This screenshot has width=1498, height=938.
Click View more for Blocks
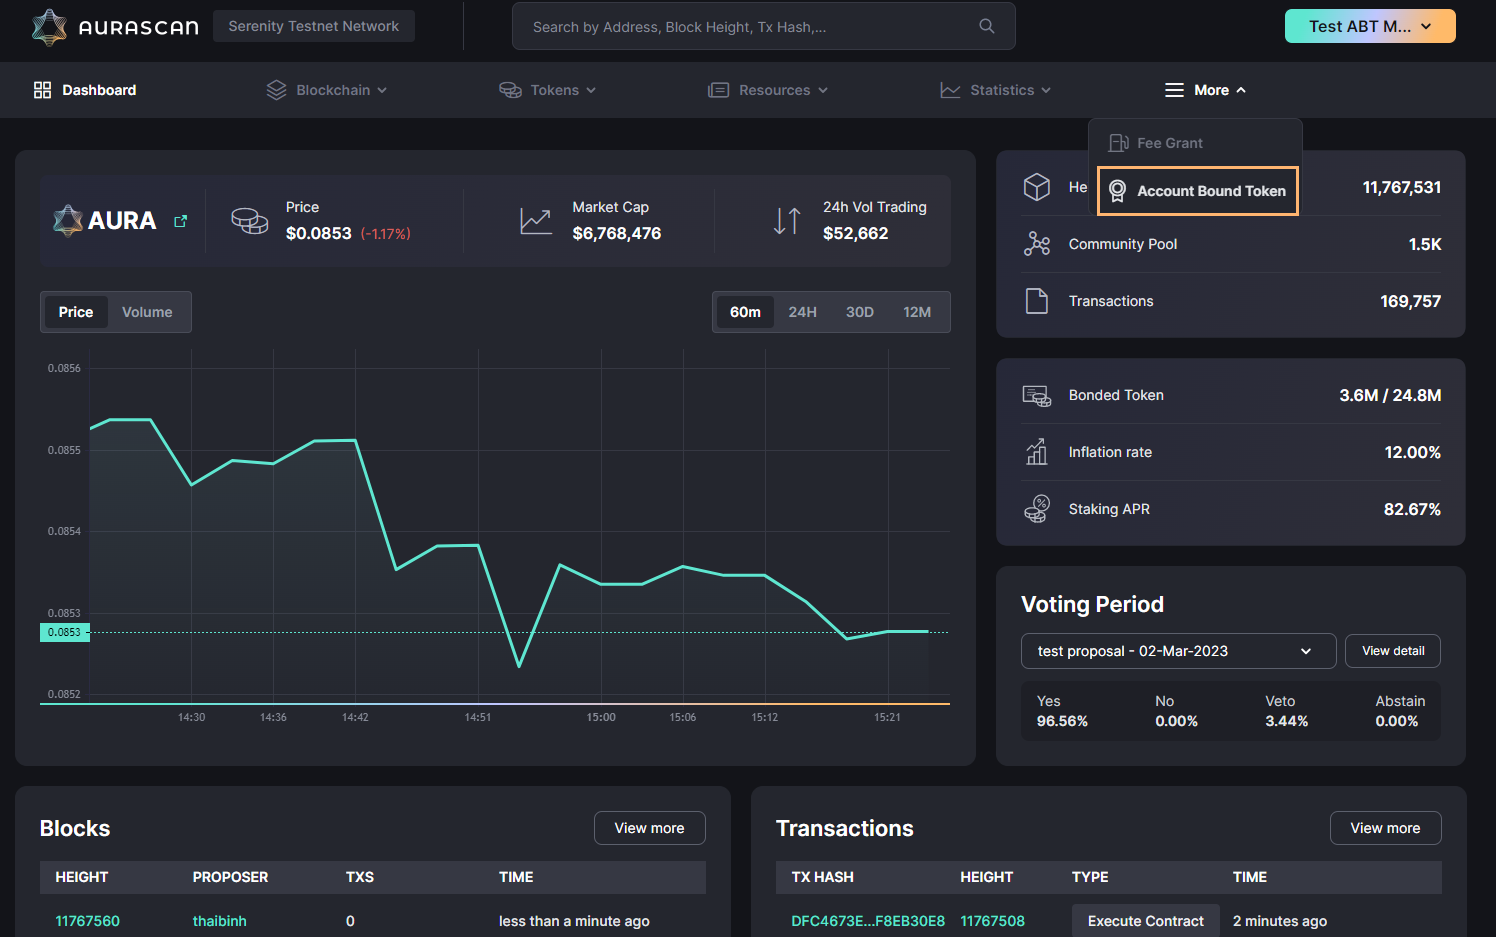(650, 828)
